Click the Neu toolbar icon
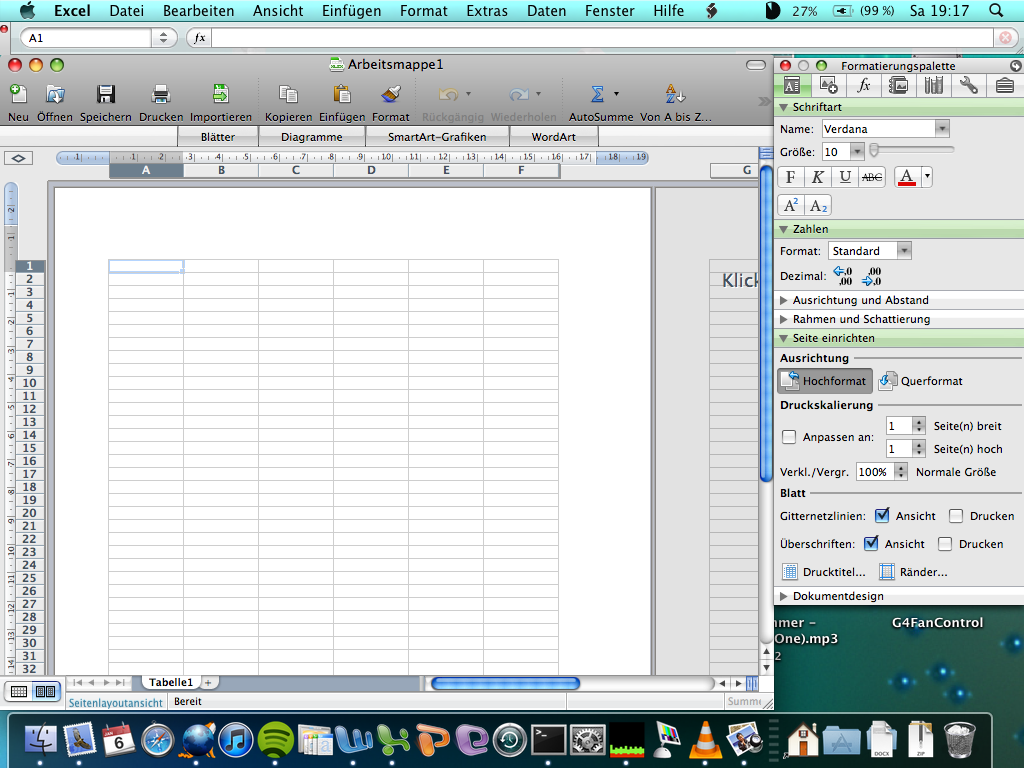Image resolution: width=1024 pixels, height=768 pixels. point(18,95)
